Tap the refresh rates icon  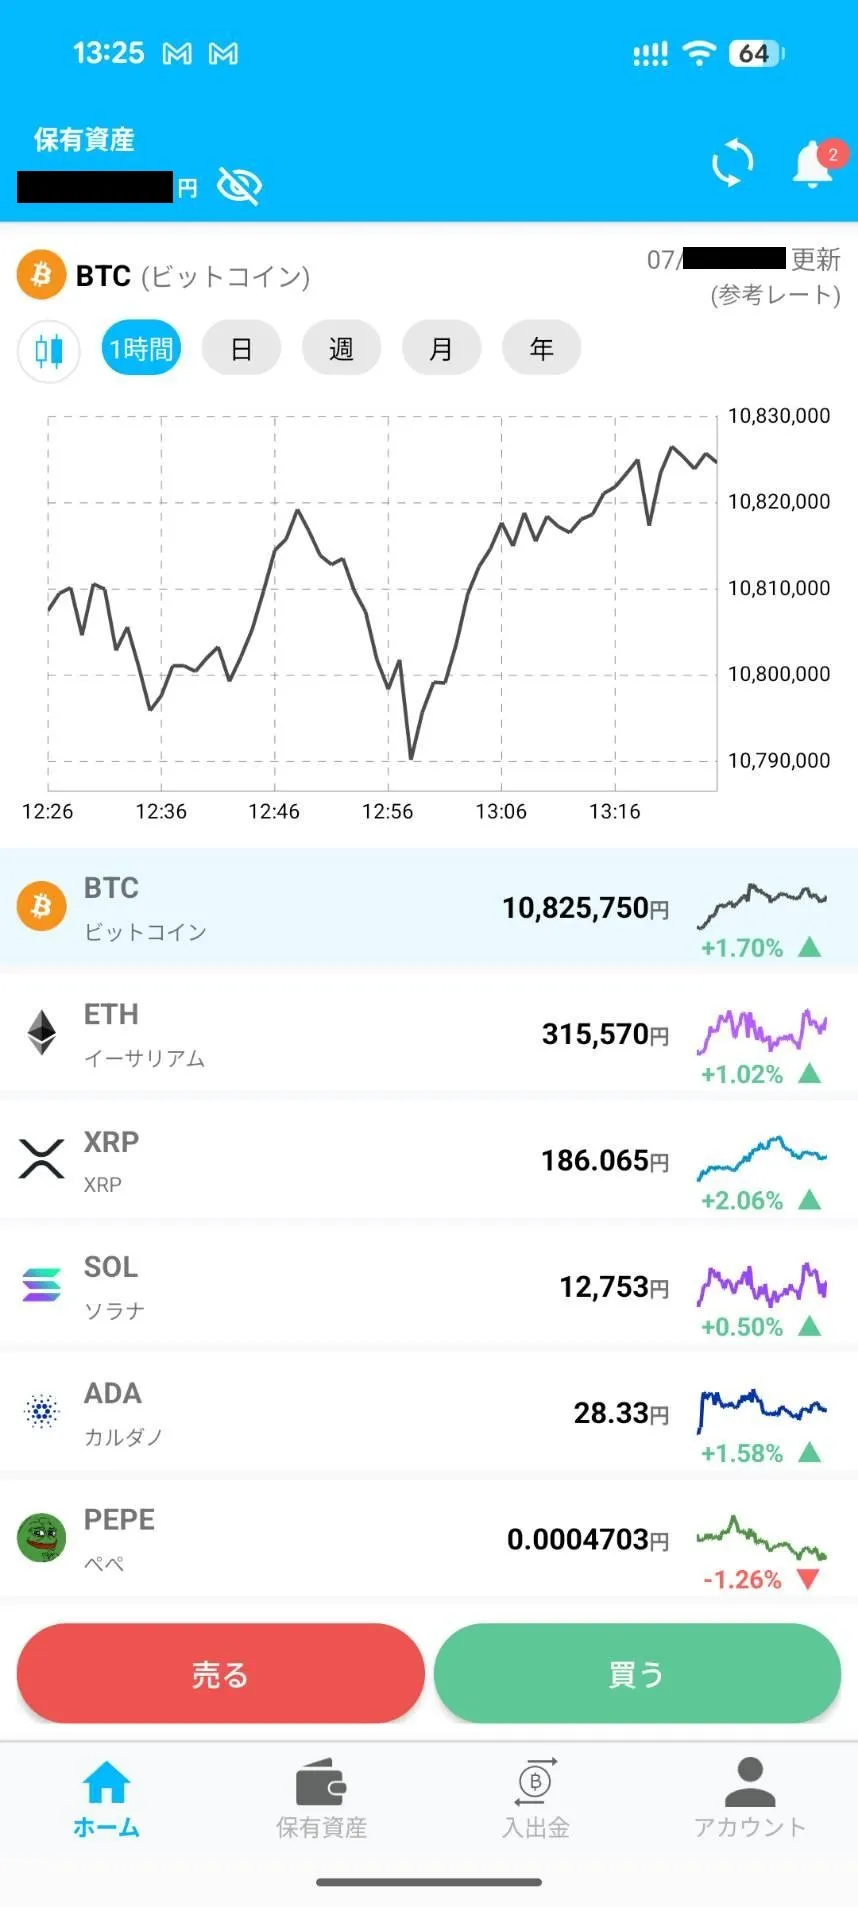pos(732,163)
